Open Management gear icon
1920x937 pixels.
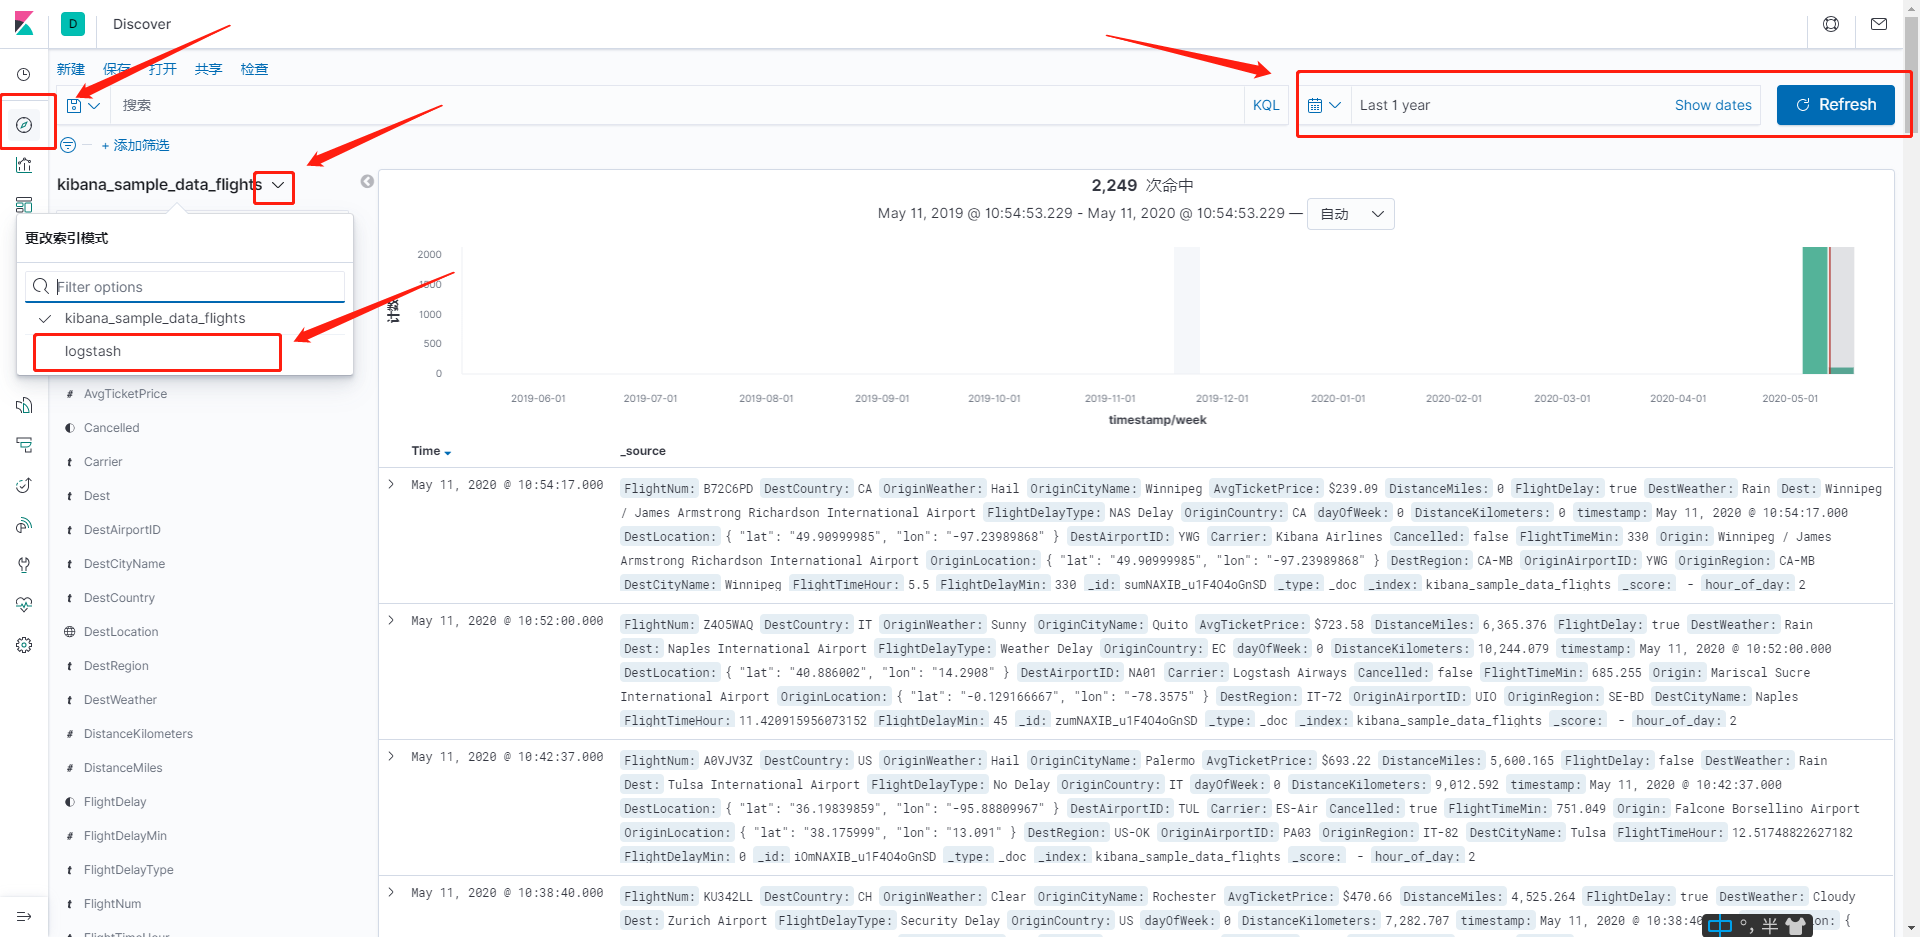coord(24,645)
